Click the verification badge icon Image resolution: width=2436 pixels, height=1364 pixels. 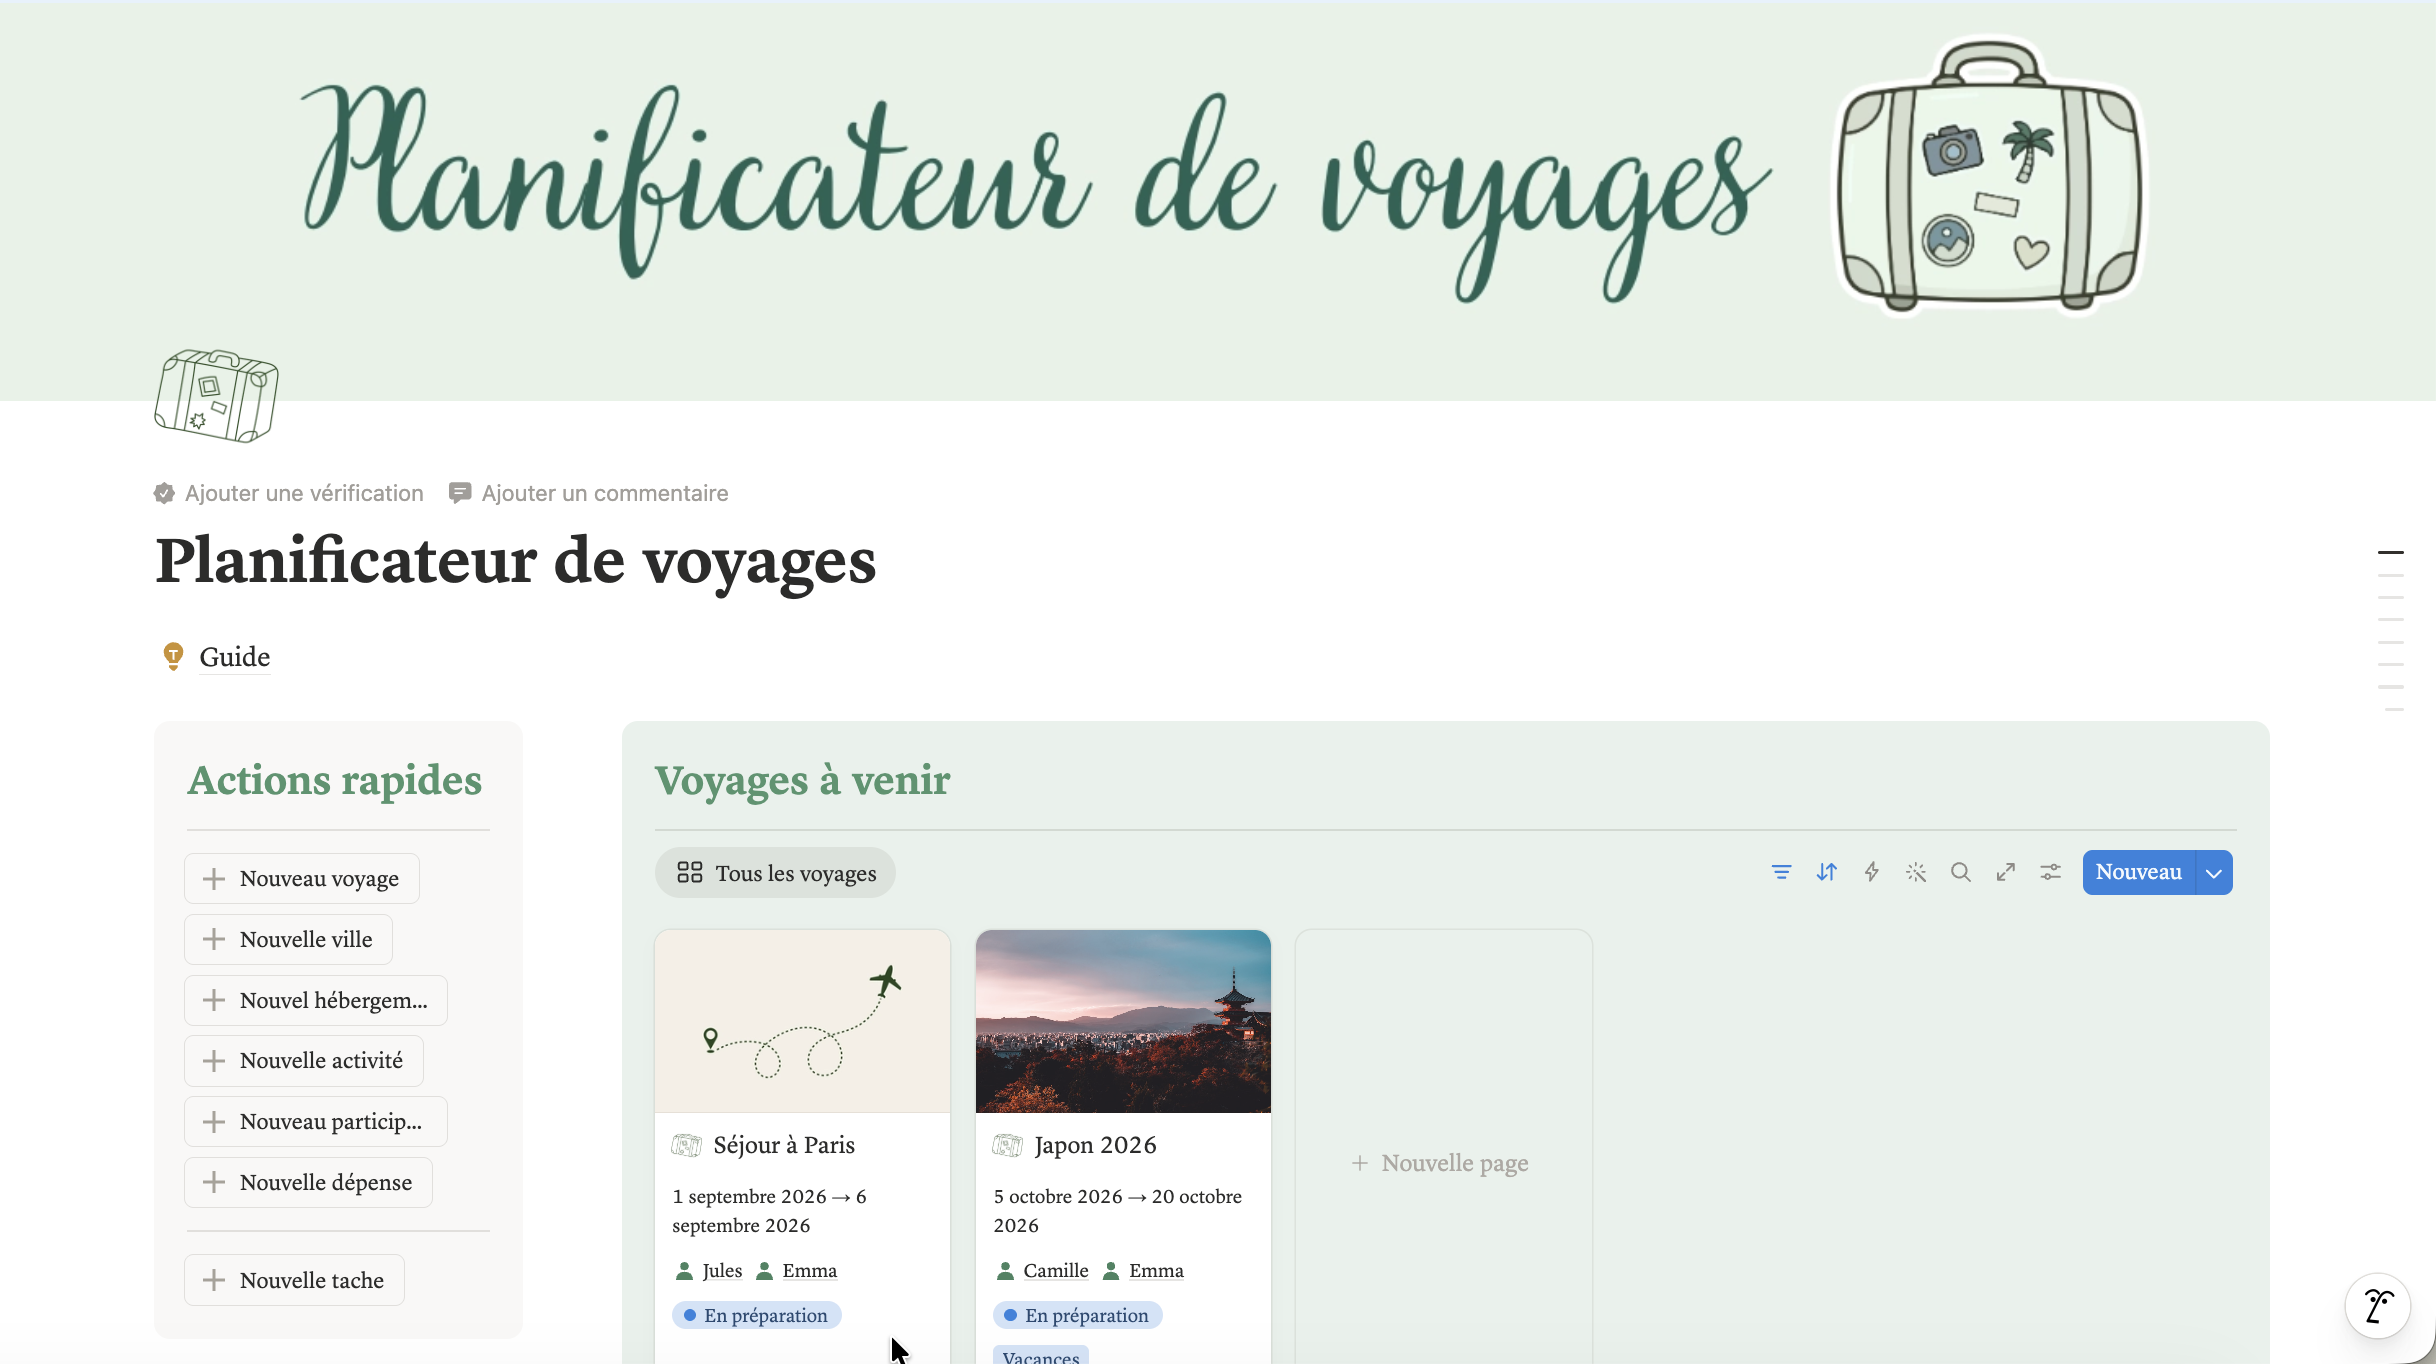point(164,493)
